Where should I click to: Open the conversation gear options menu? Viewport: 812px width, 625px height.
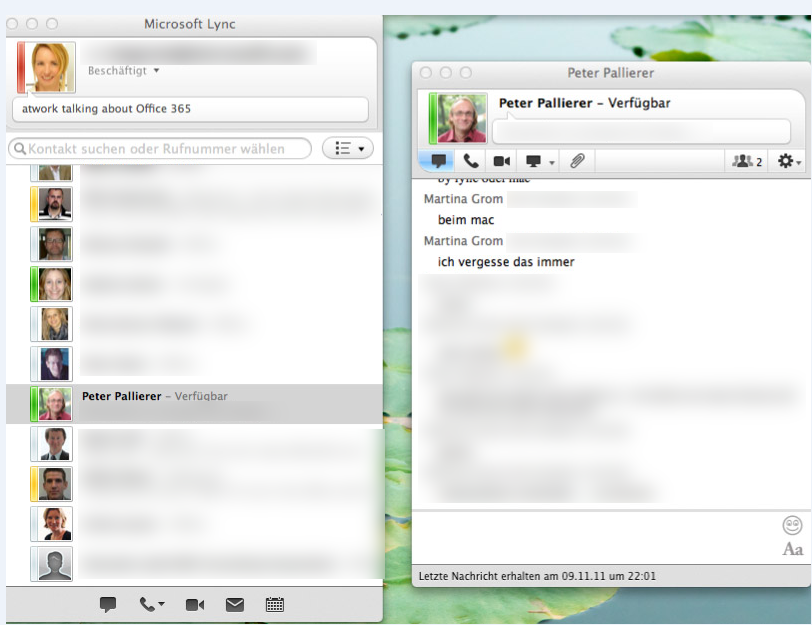(789, 161)
